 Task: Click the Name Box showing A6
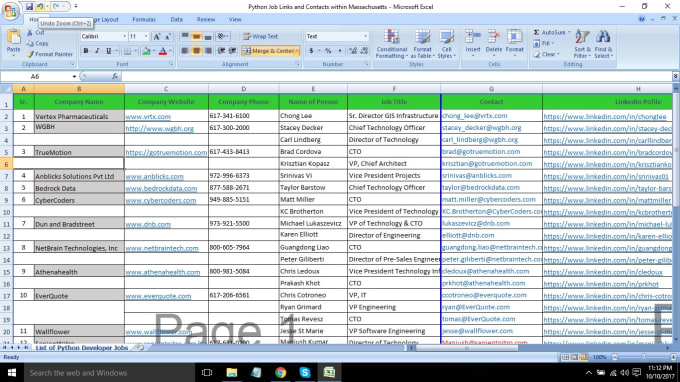(x=36, y=76)
